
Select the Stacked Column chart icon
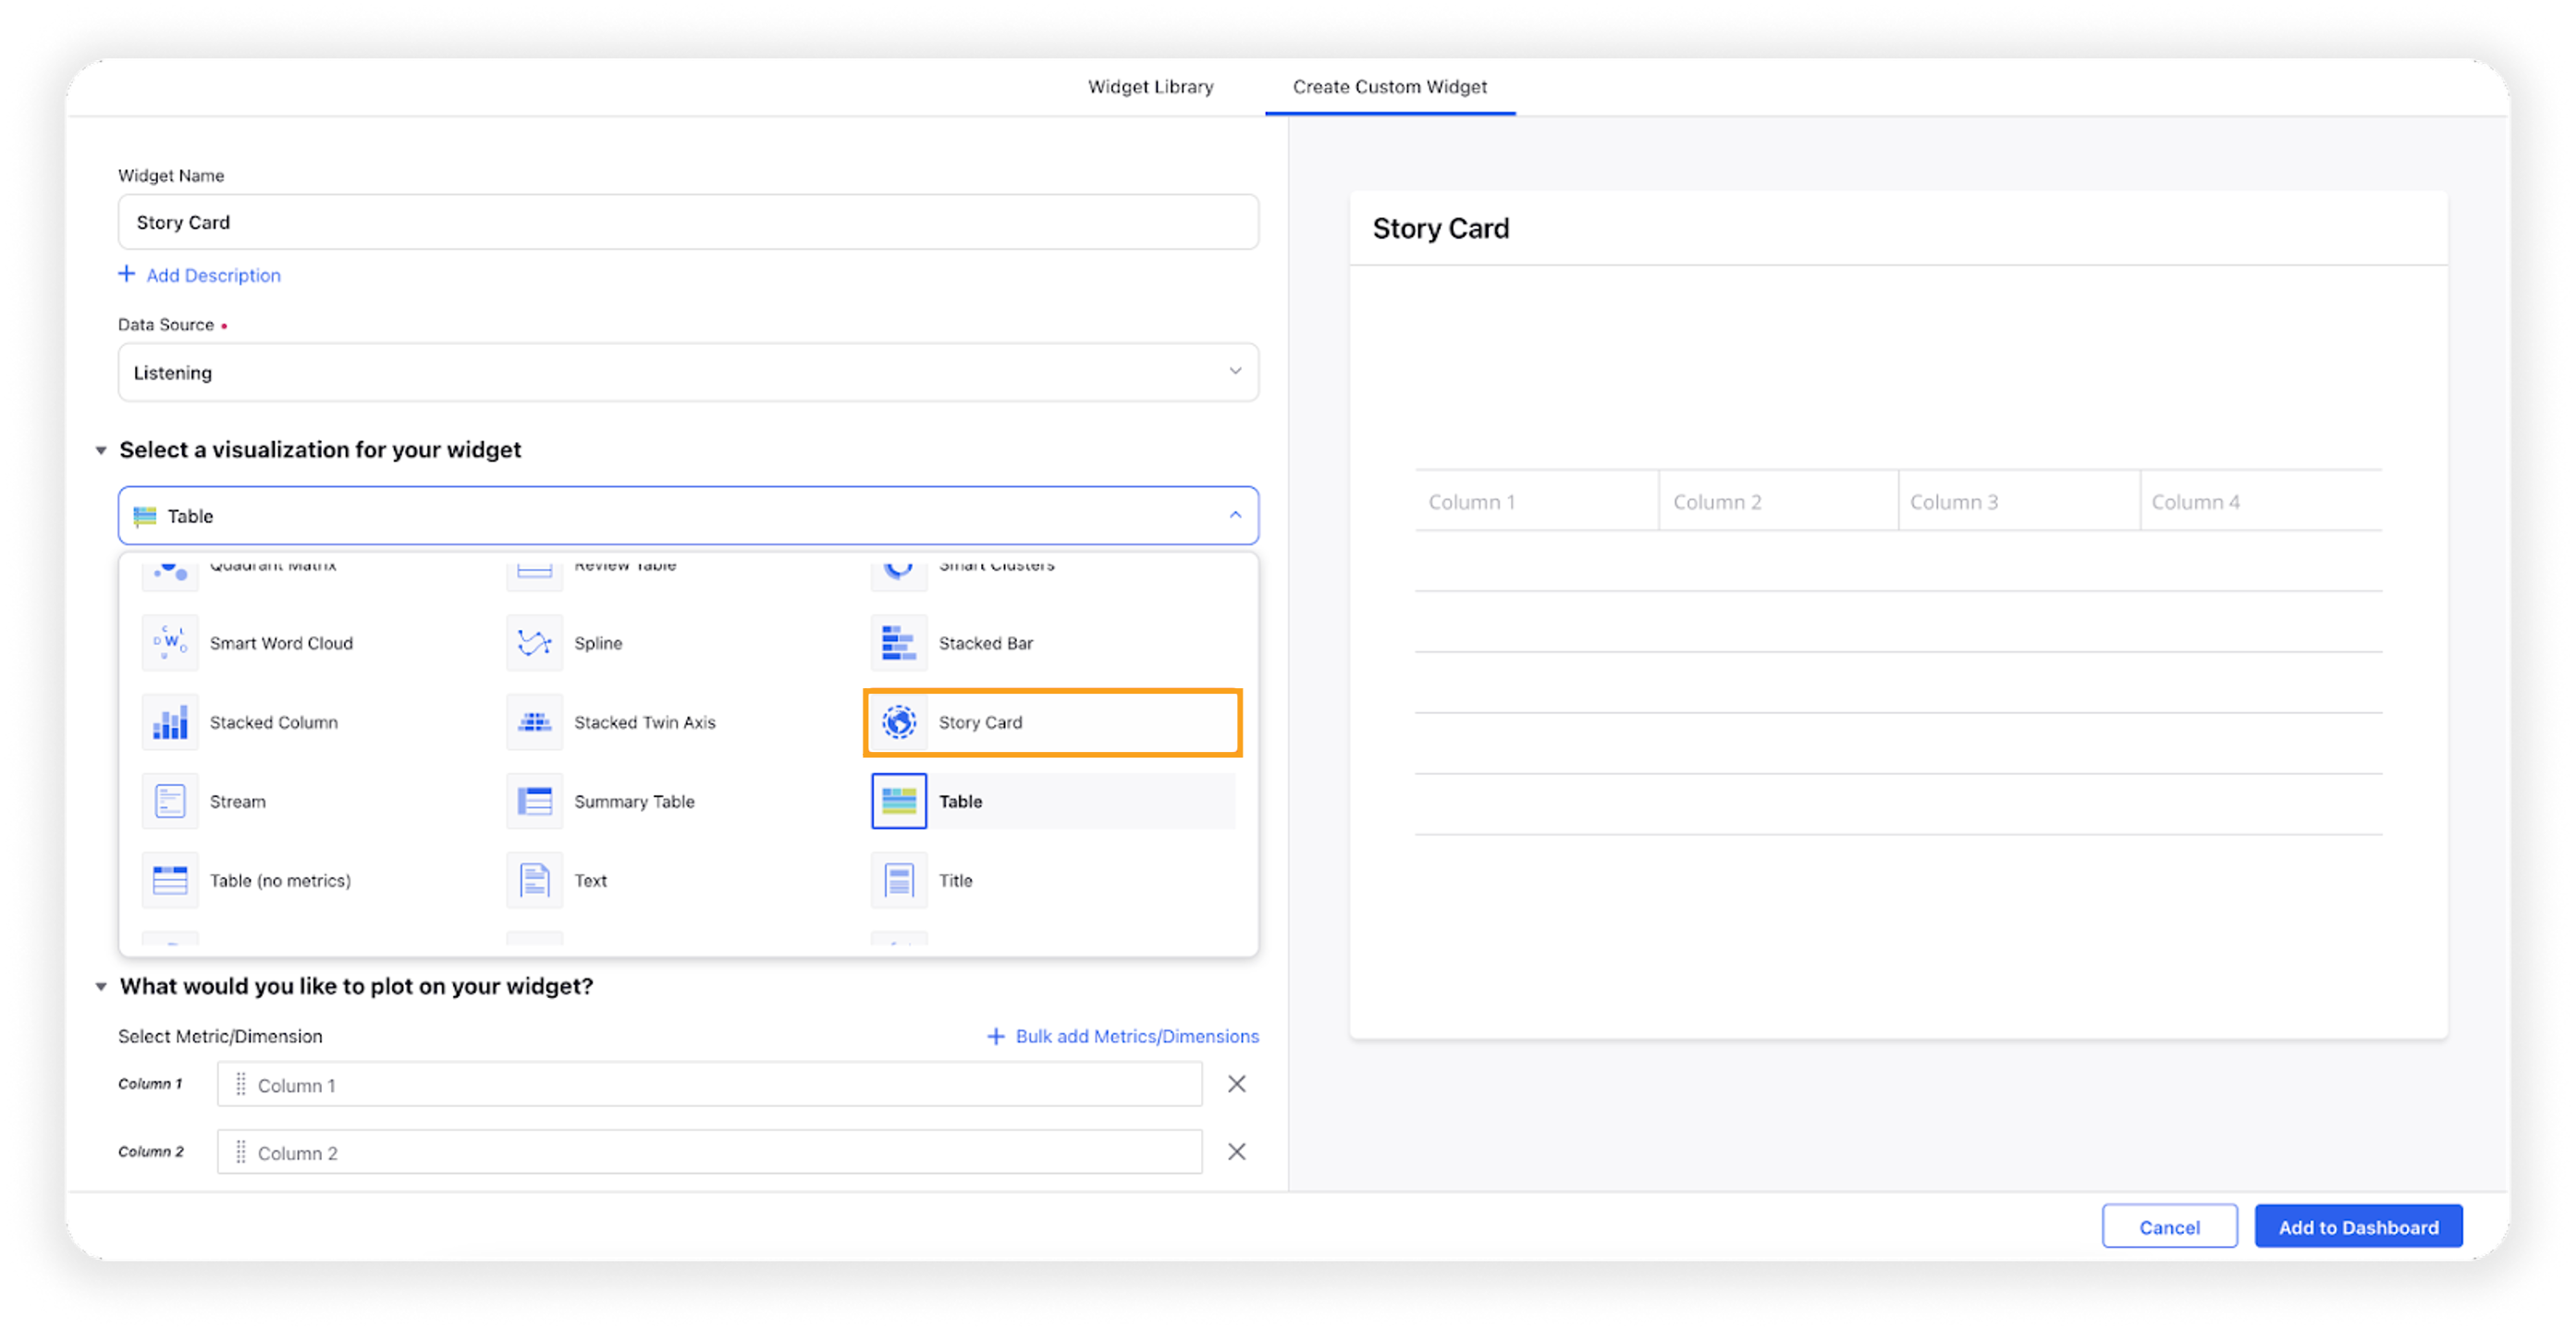click(170, 722)
